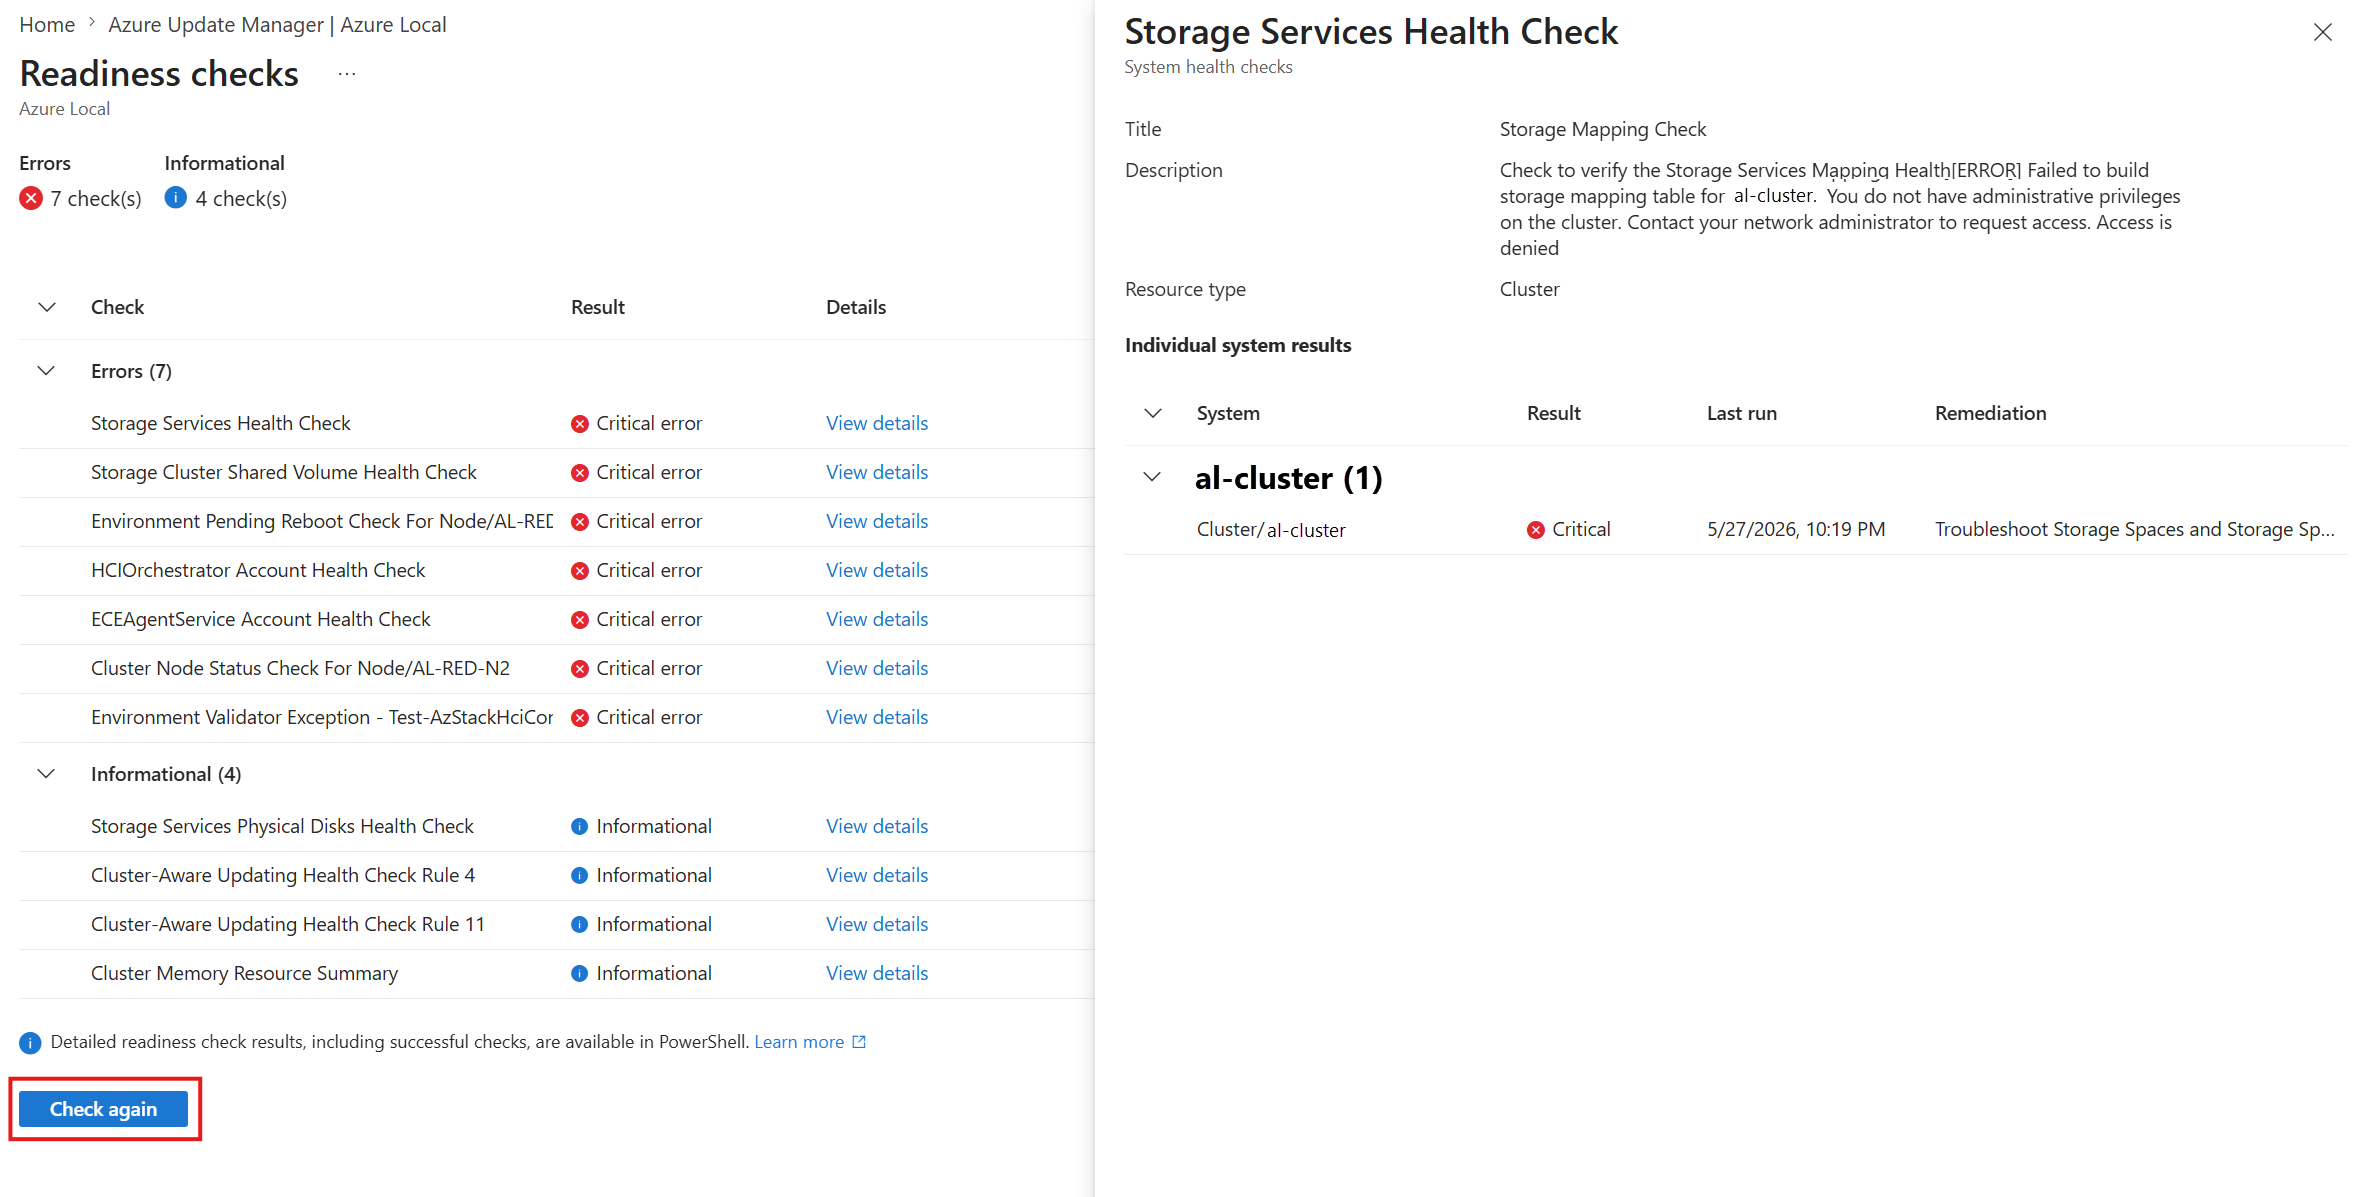Click critical error icon for Environment Pending Reboot Check
Viewport: 2368px width, 1197px height.
pyautogui.click(x=580, y=522)
